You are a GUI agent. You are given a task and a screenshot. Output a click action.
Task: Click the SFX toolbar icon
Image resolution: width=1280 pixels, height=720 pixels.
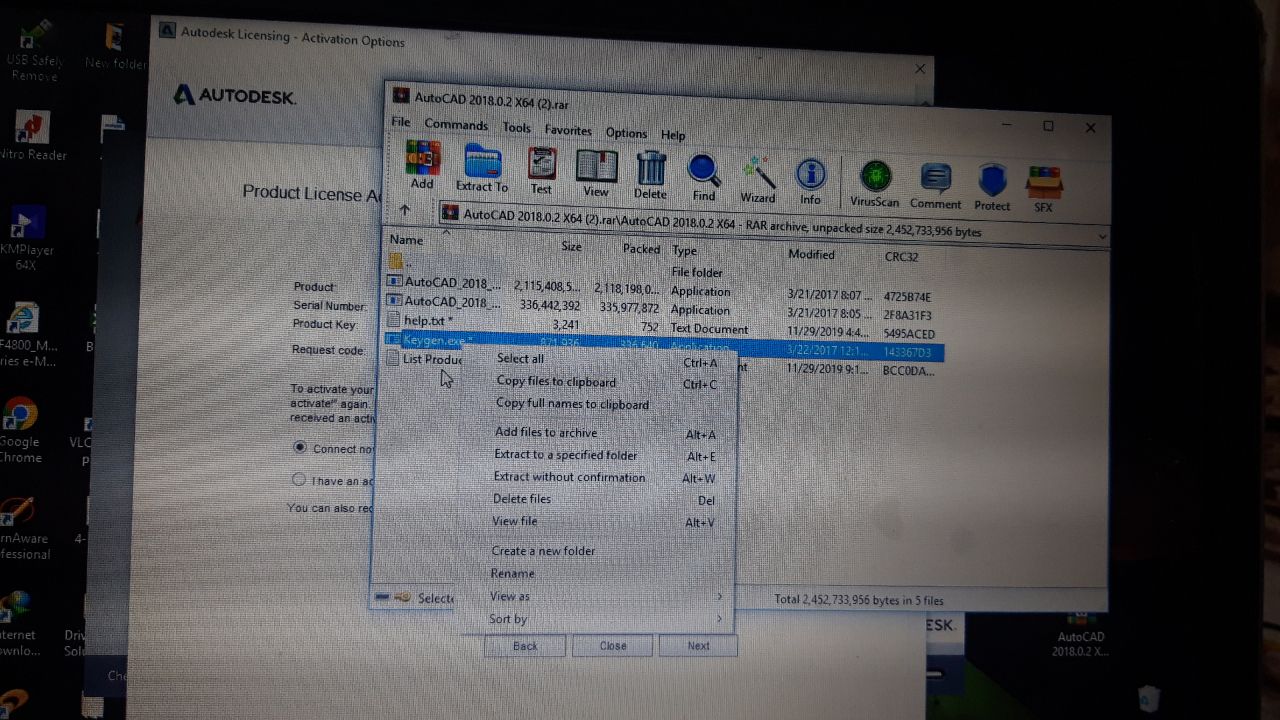[x=1043, y=190]
